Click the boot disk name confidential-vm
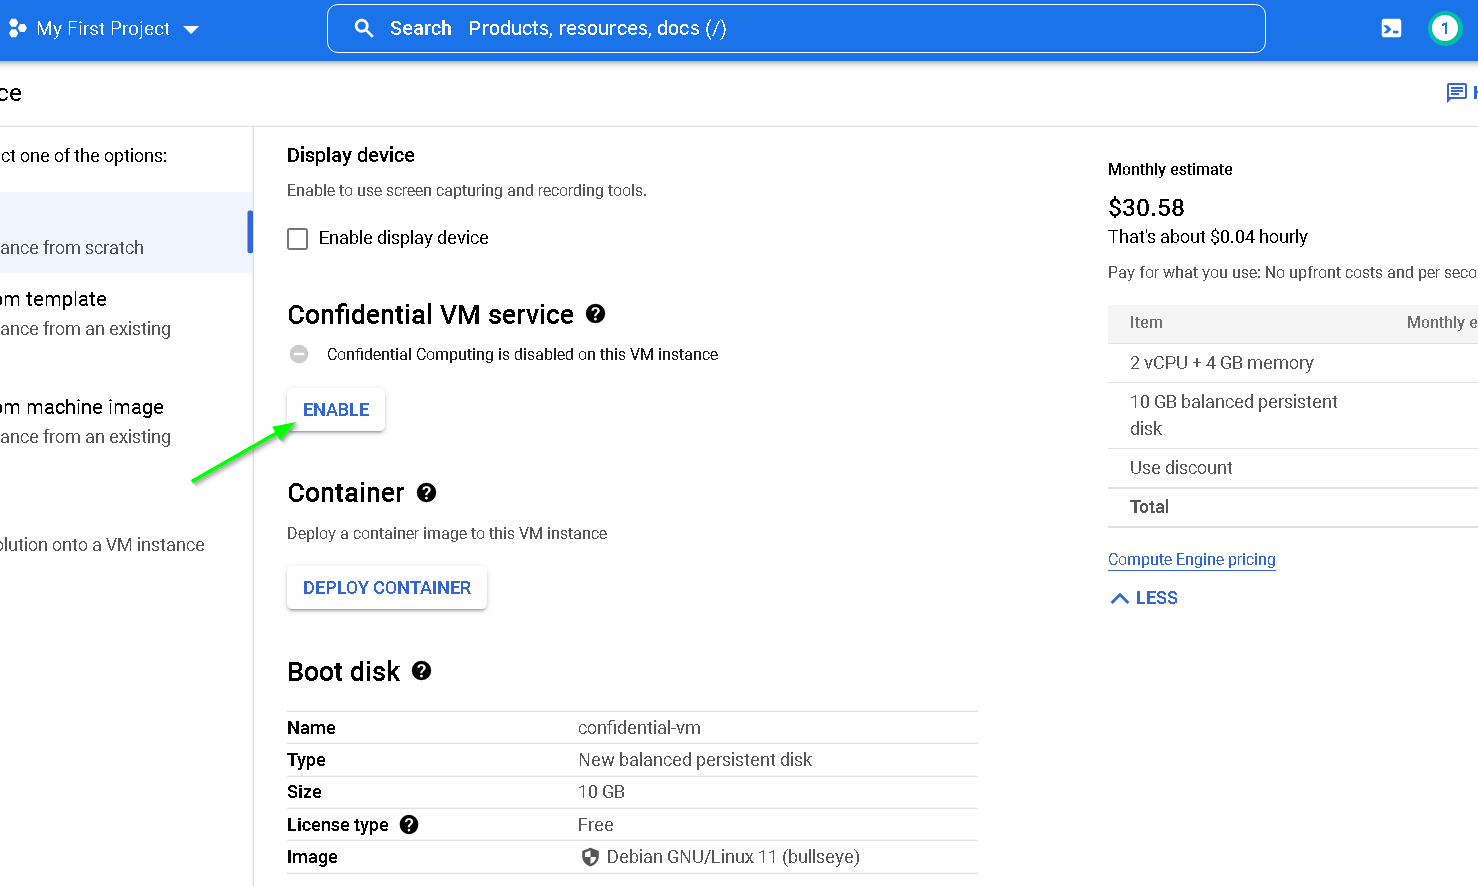 (x=639, y=728)
